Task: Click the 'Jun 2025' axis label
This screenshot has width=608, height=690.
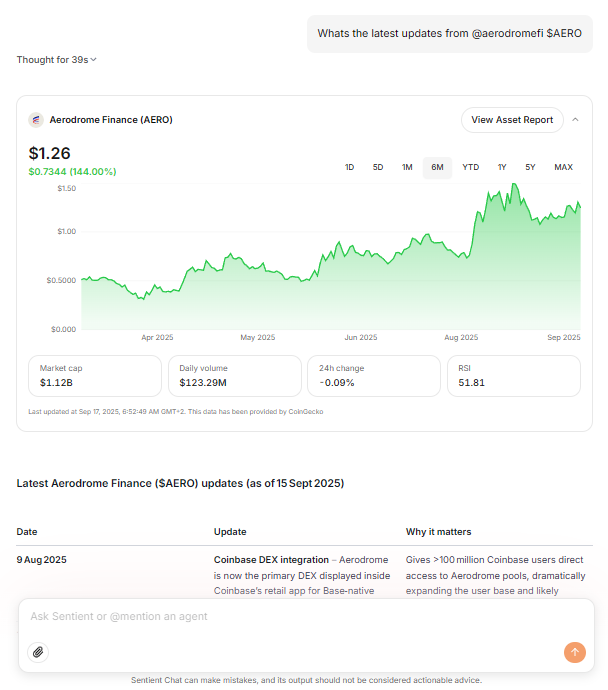Action: (x=361, y=338)
